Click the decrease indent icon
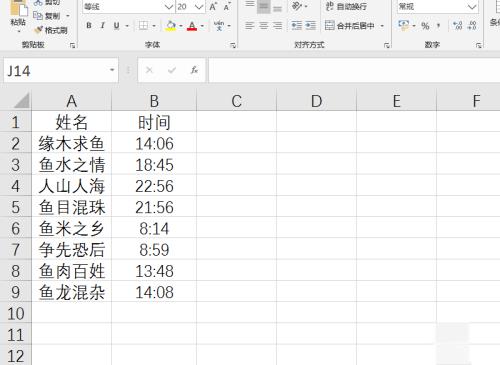 click(296, 25)
